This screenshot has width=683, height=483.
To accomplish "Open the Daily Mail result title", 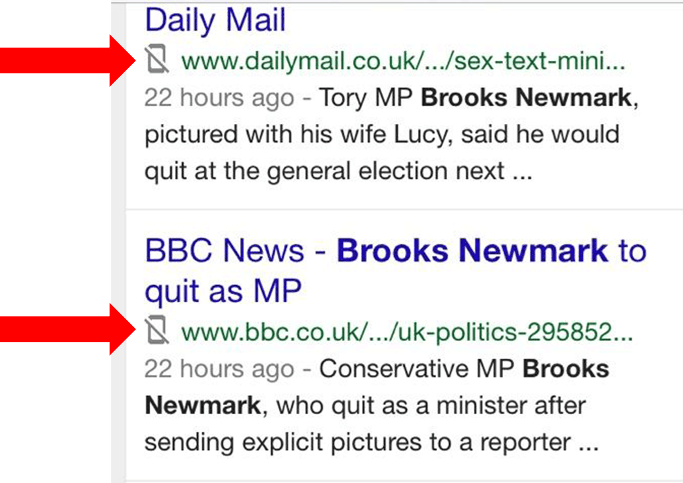I will pyautogui.click(x=215, y=19).
